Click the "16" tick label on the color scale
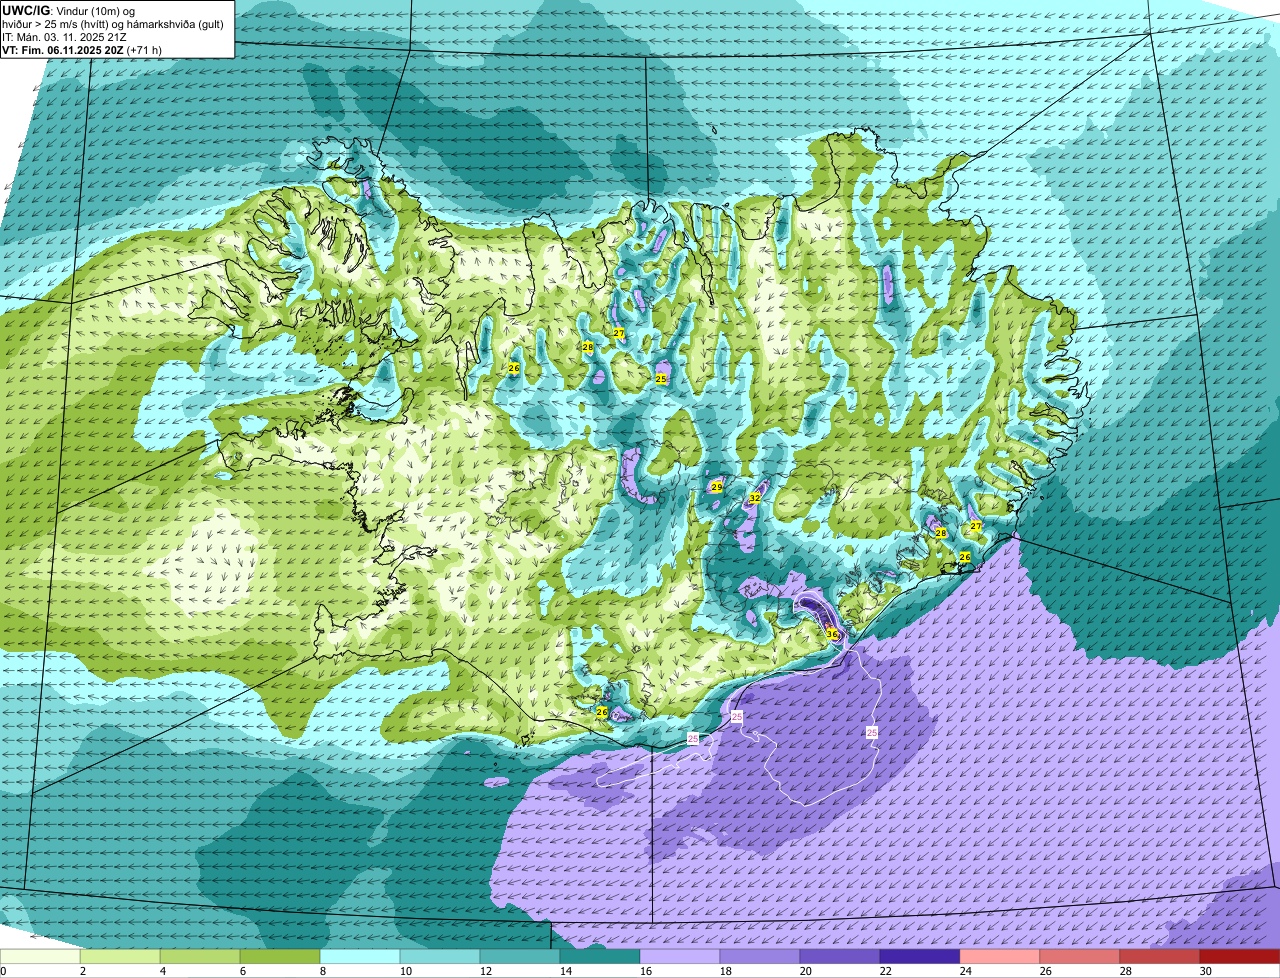This screenshot has height=978, width=1280. pyautogui.click(x=646, y=971)
